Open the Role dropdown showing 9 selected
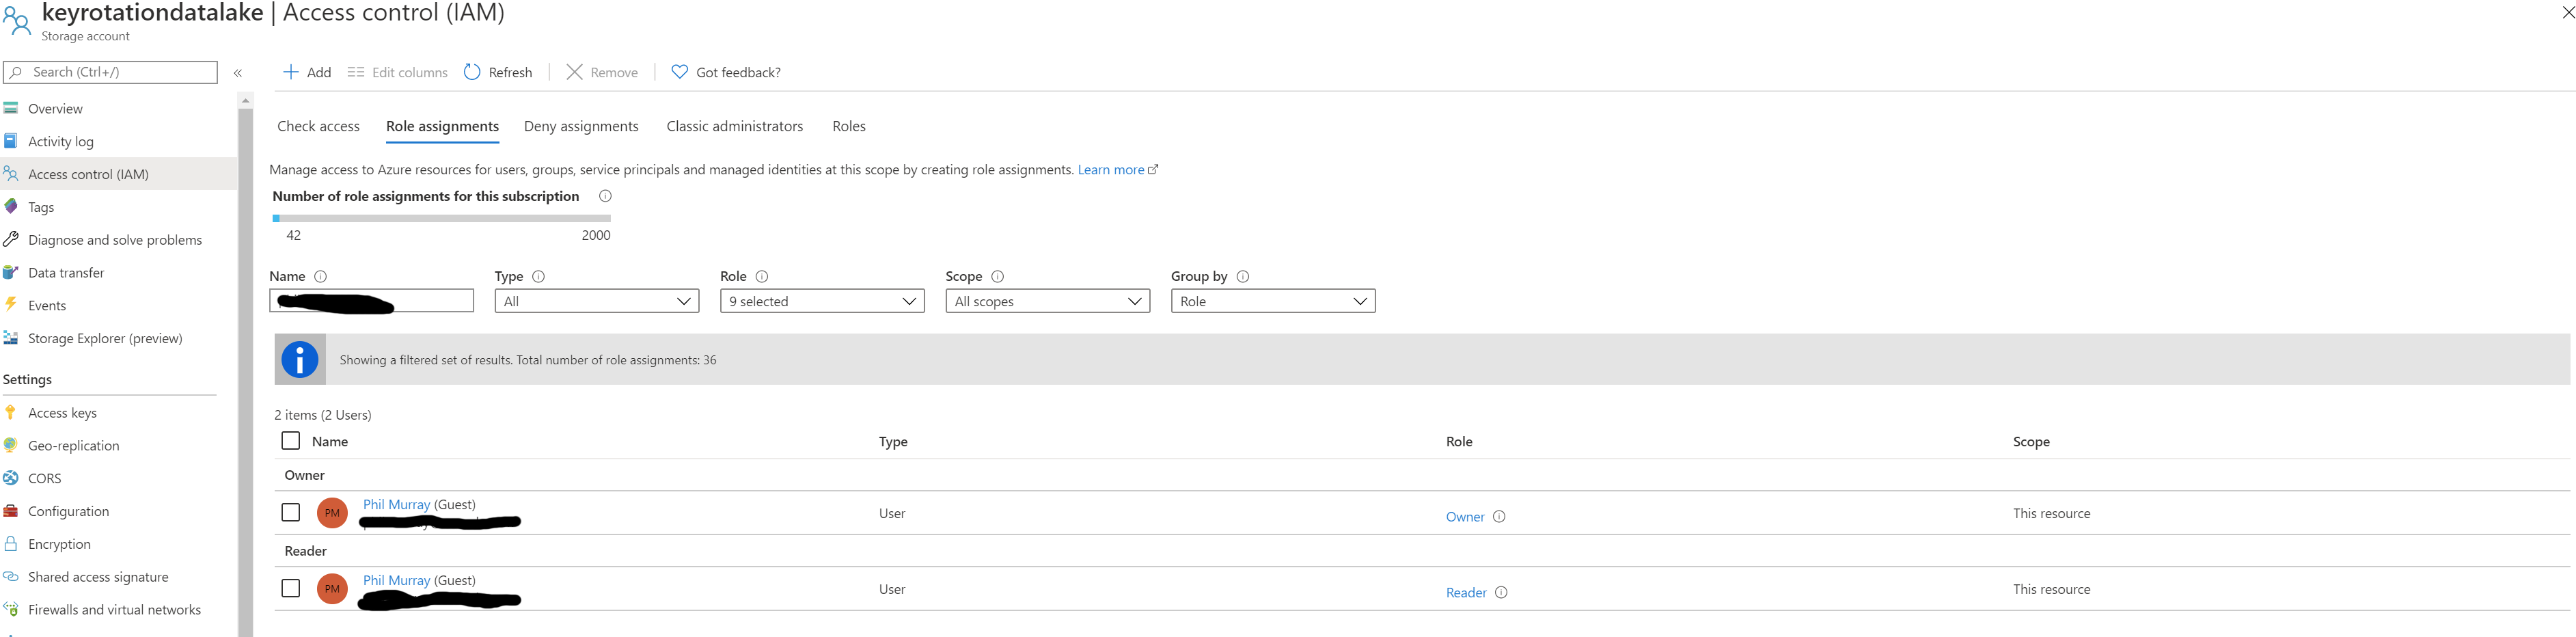Screen dimensions: 2576x637 tap(822, 301)
